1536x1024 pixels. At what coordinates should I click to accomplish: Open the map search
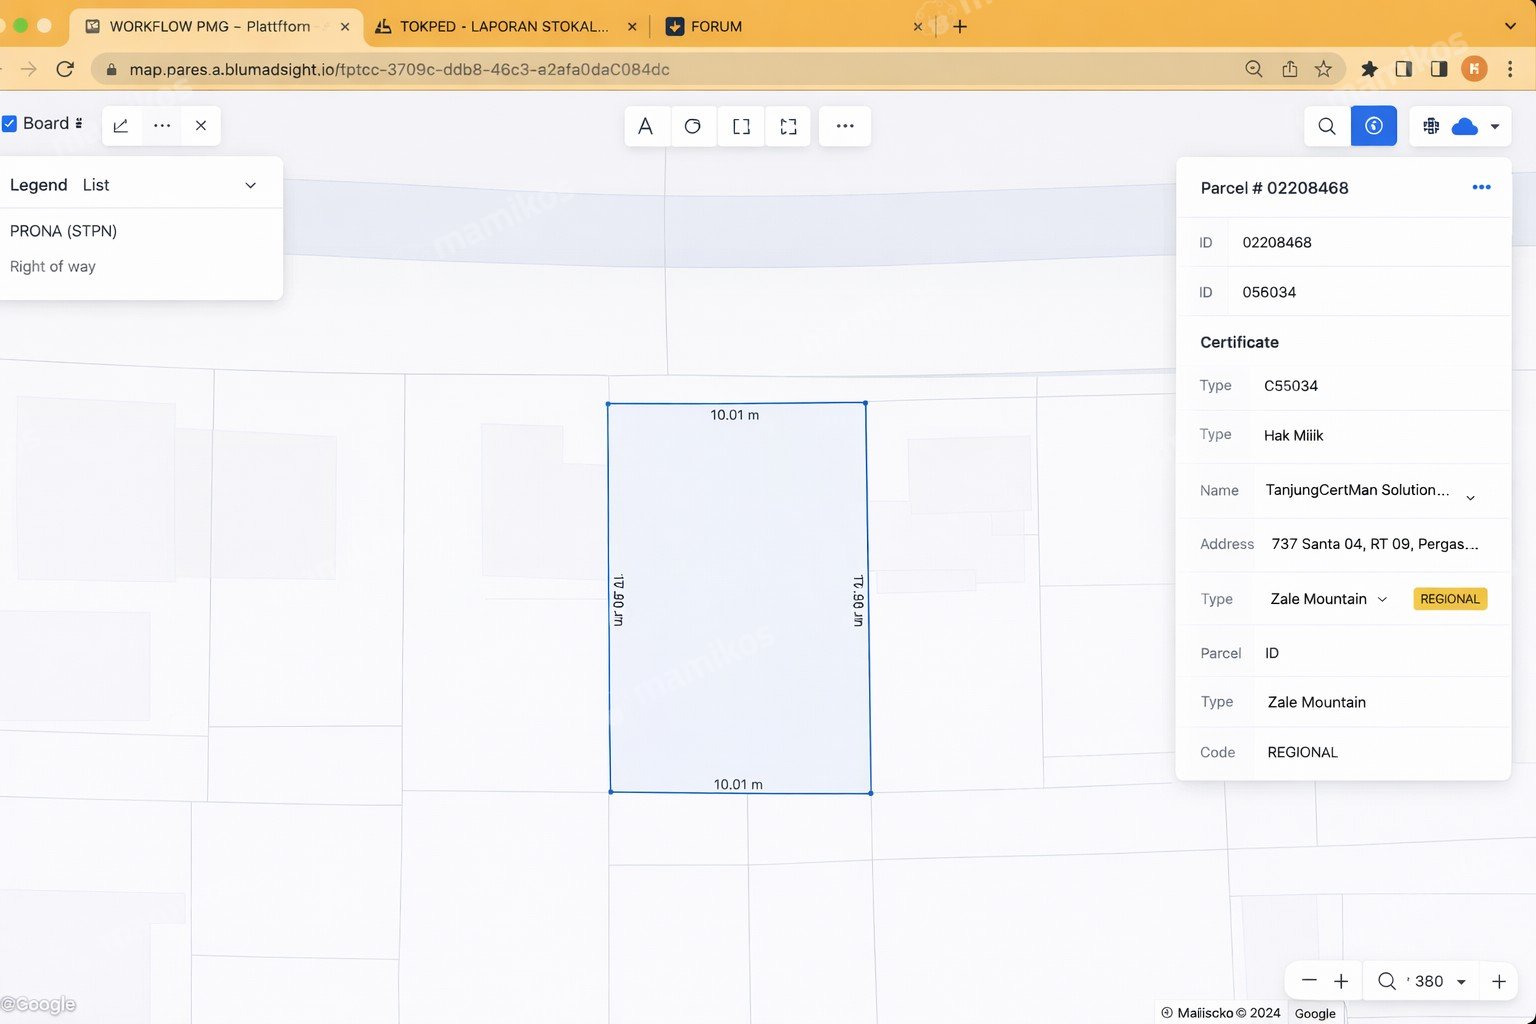click(1327, 126)
